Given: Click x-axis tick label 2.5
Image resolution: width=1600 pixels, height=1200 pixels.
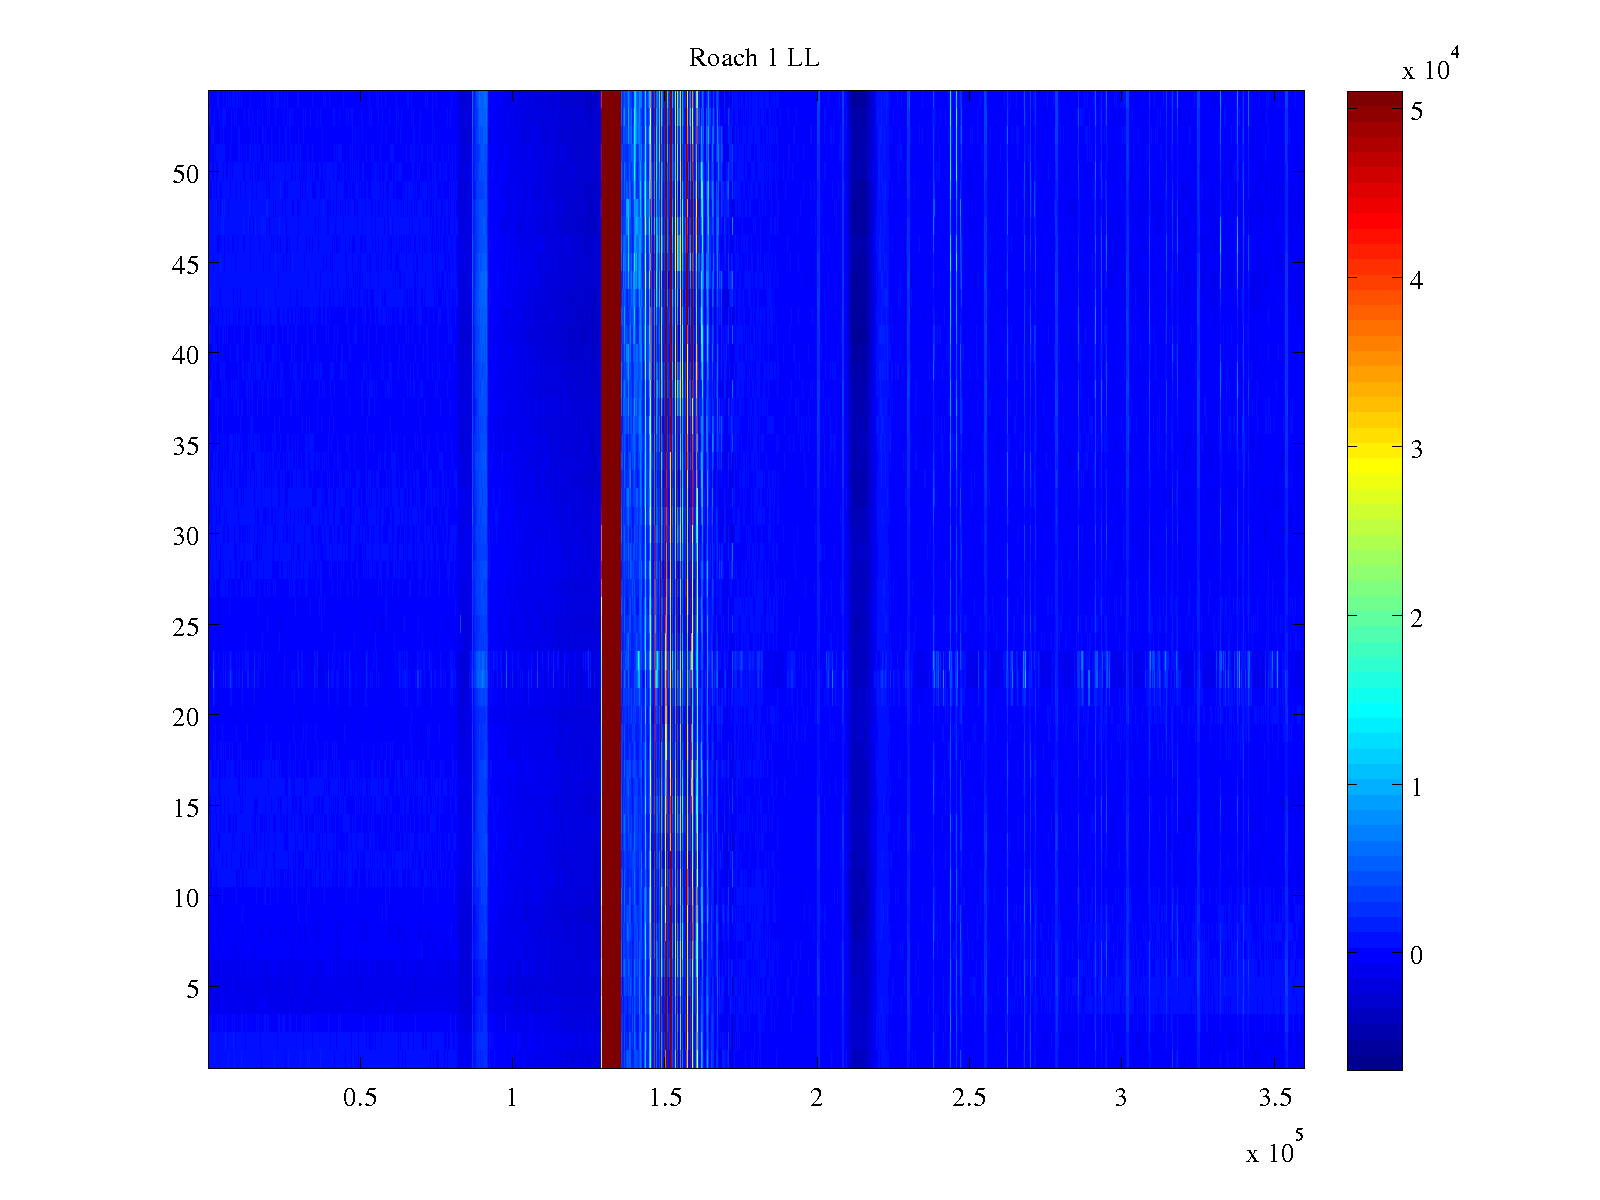Looking at the screenshot, I should (x=969, y=1098).
